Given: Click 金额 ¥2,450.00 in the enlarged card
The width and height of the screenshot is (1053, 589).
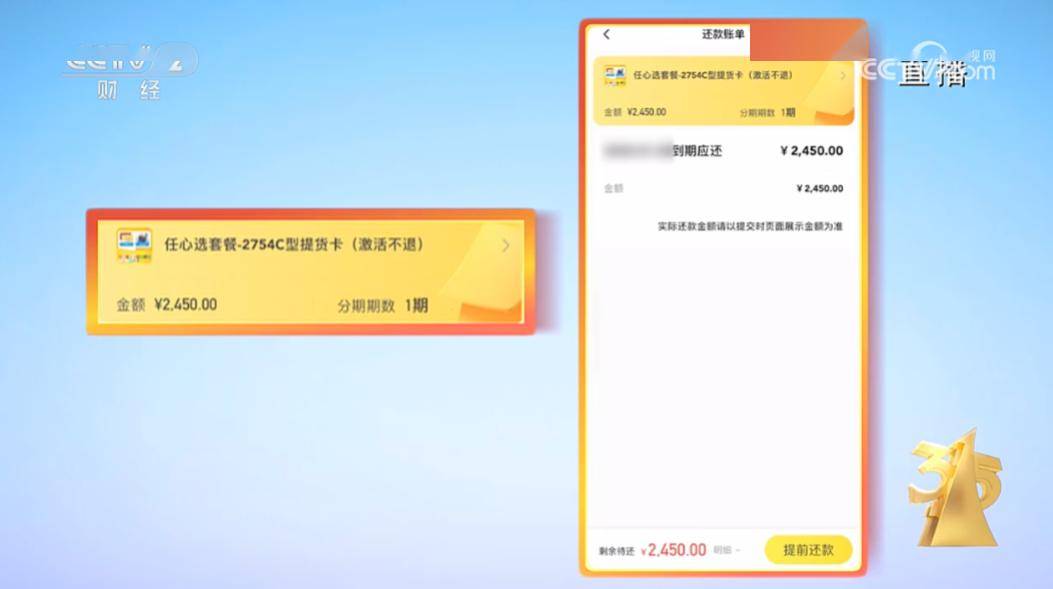Looking at the screenshot, I should (x=167, y=305).
